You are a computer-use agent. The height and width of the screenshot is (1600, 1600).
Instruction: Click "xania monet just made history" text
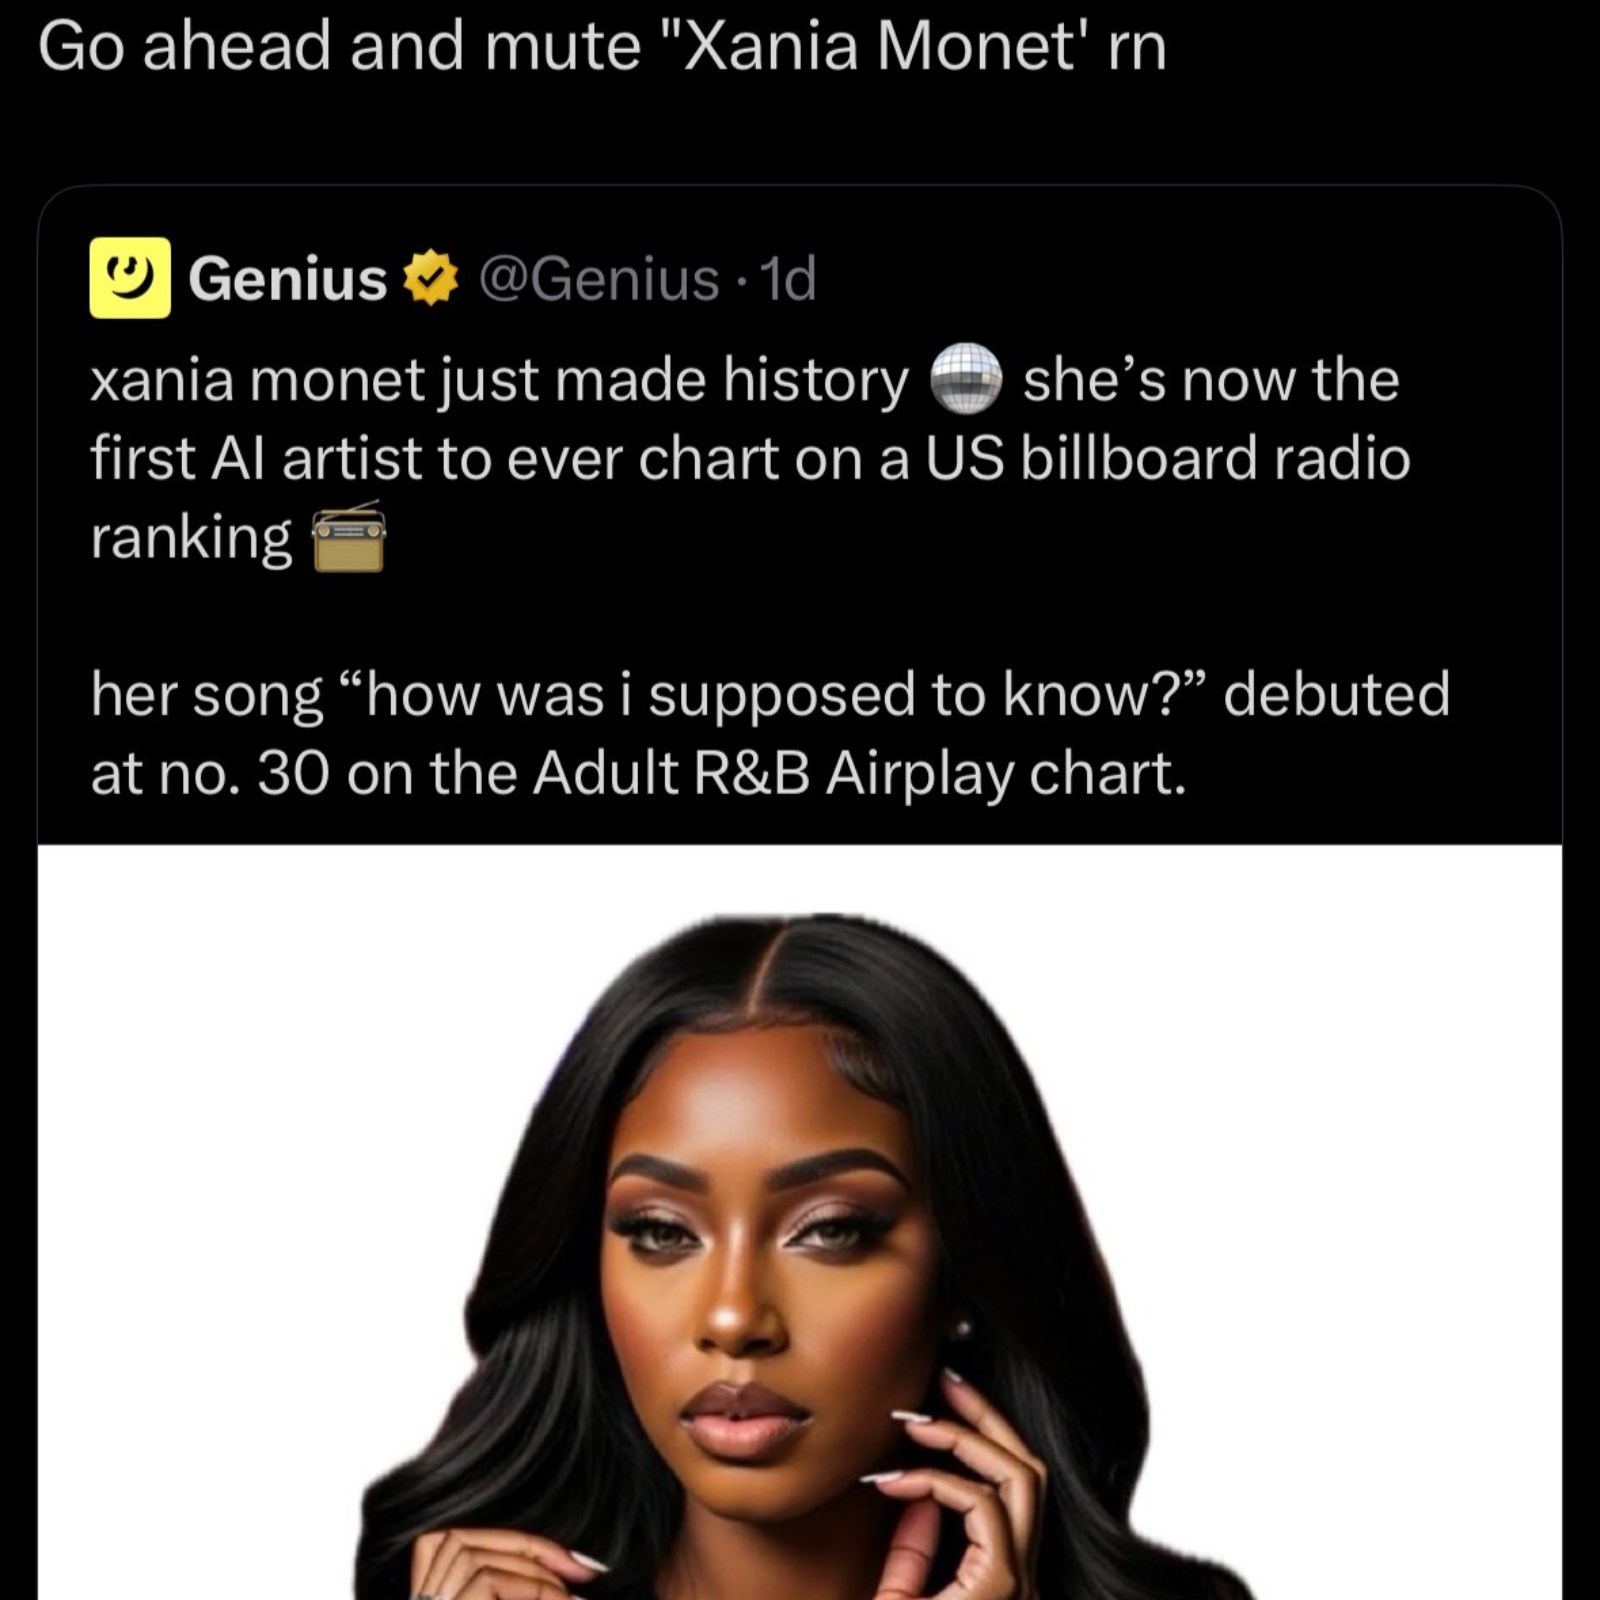pos(498,381)
